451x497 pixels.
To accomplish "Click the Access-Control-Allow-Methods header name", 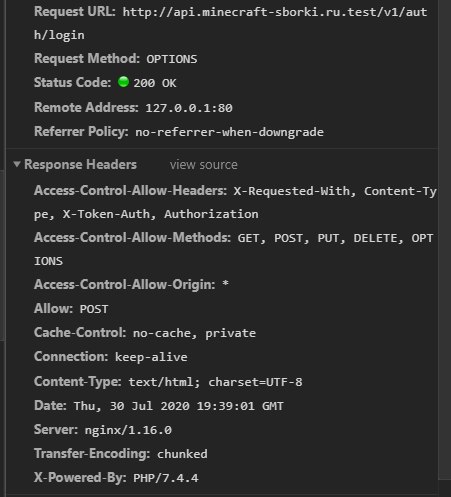I will click(132, 238).
